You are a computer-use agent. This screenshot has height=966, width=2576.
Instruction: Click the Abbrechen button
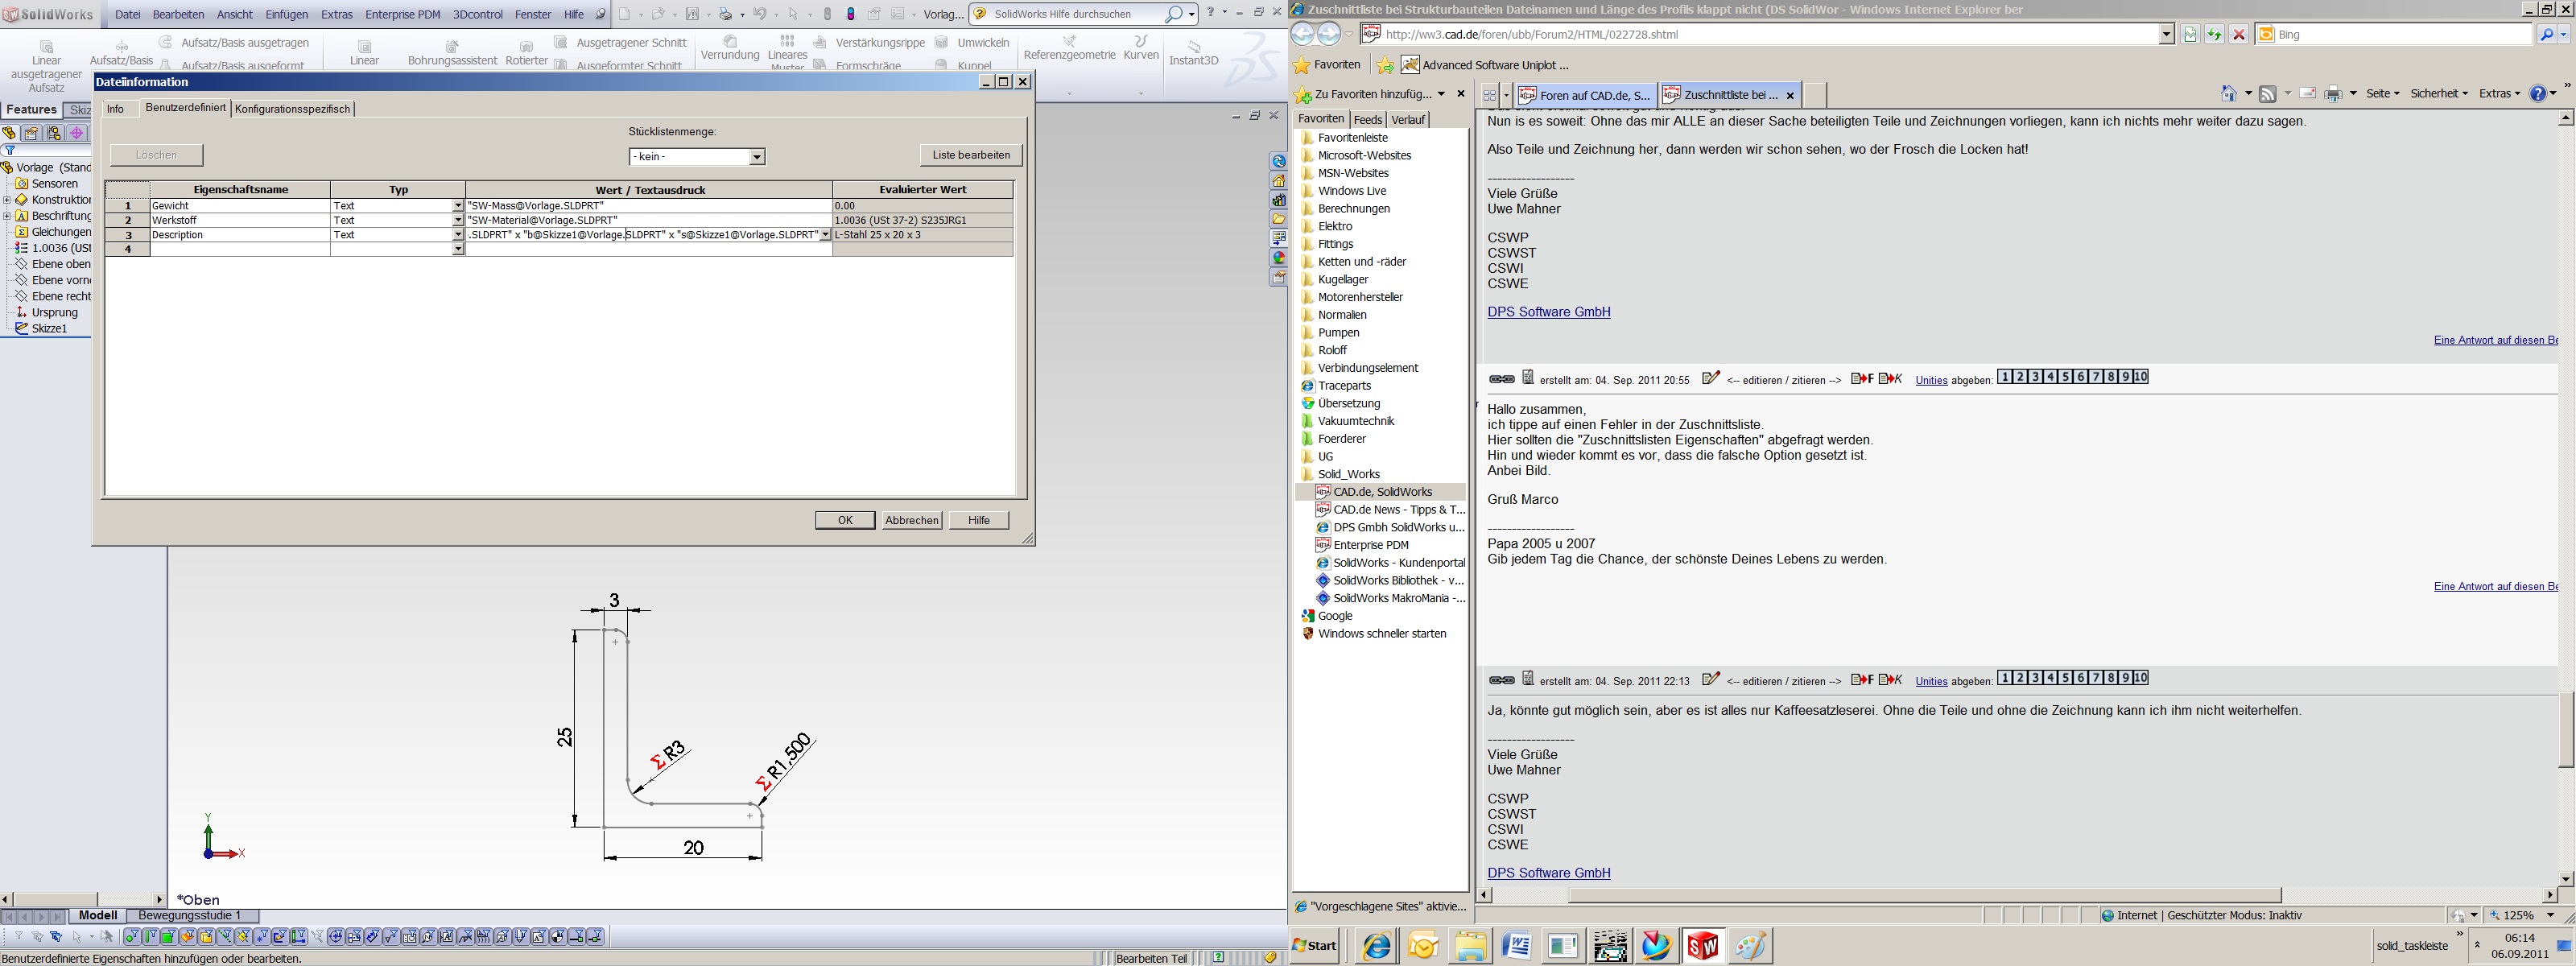(912, 520)
